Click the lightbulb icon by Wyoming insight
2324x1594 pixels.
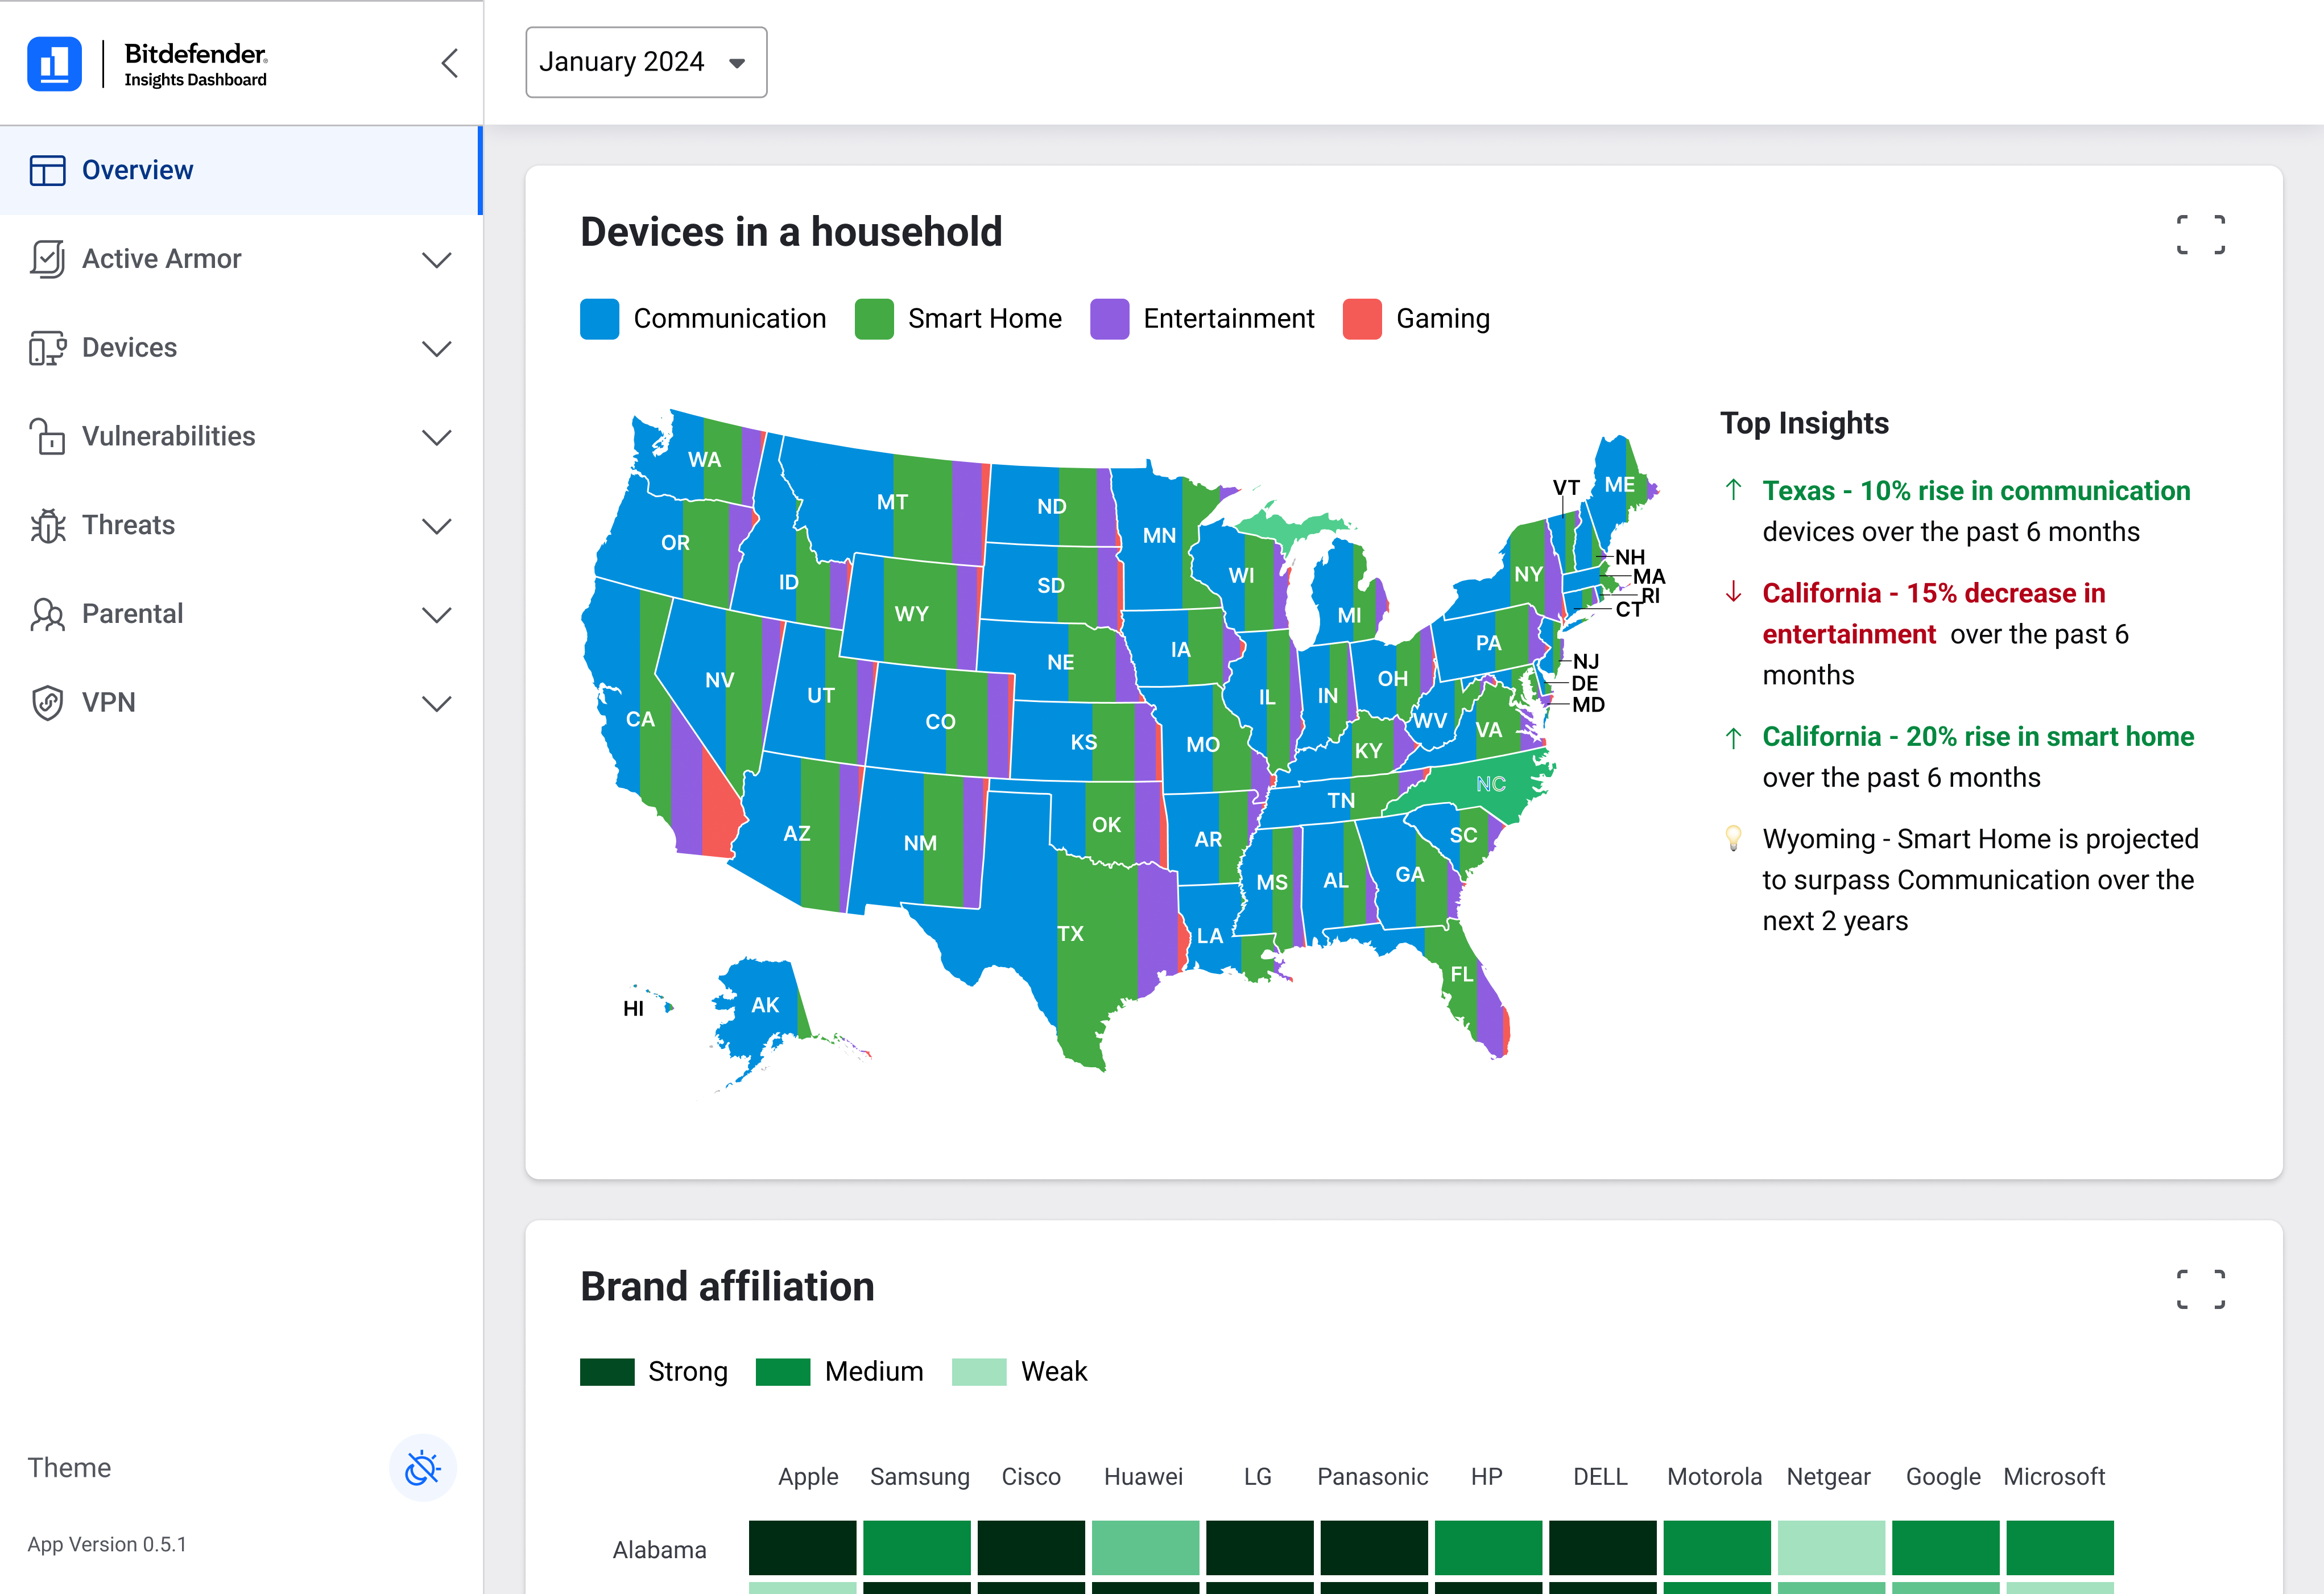(x=1734, y=838)
